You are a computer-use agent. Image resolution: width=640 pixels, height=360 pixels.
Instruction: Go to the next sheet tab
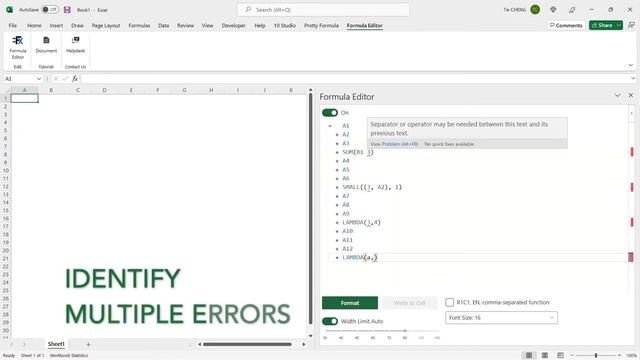click(x=24, y=344)
